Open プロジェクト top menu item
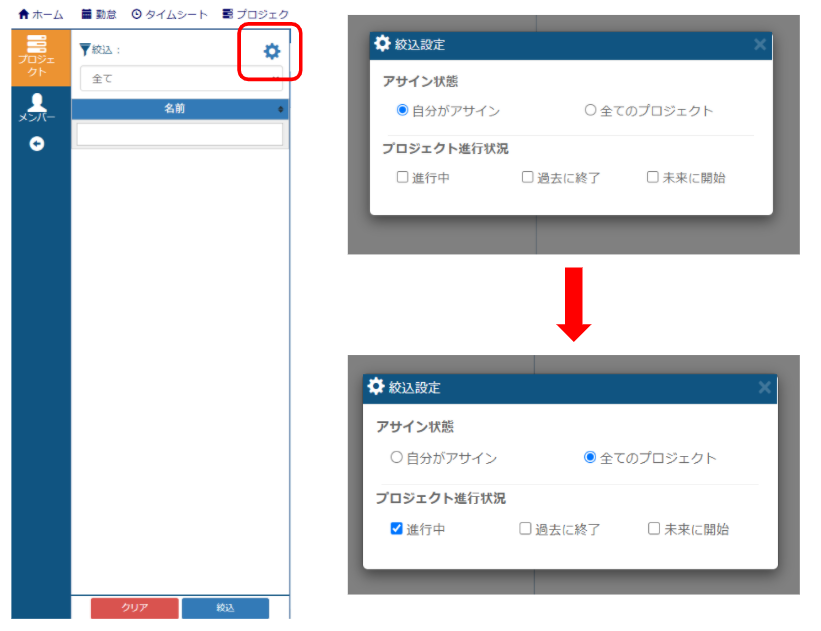The image size is (821, 631). (256, 15)
